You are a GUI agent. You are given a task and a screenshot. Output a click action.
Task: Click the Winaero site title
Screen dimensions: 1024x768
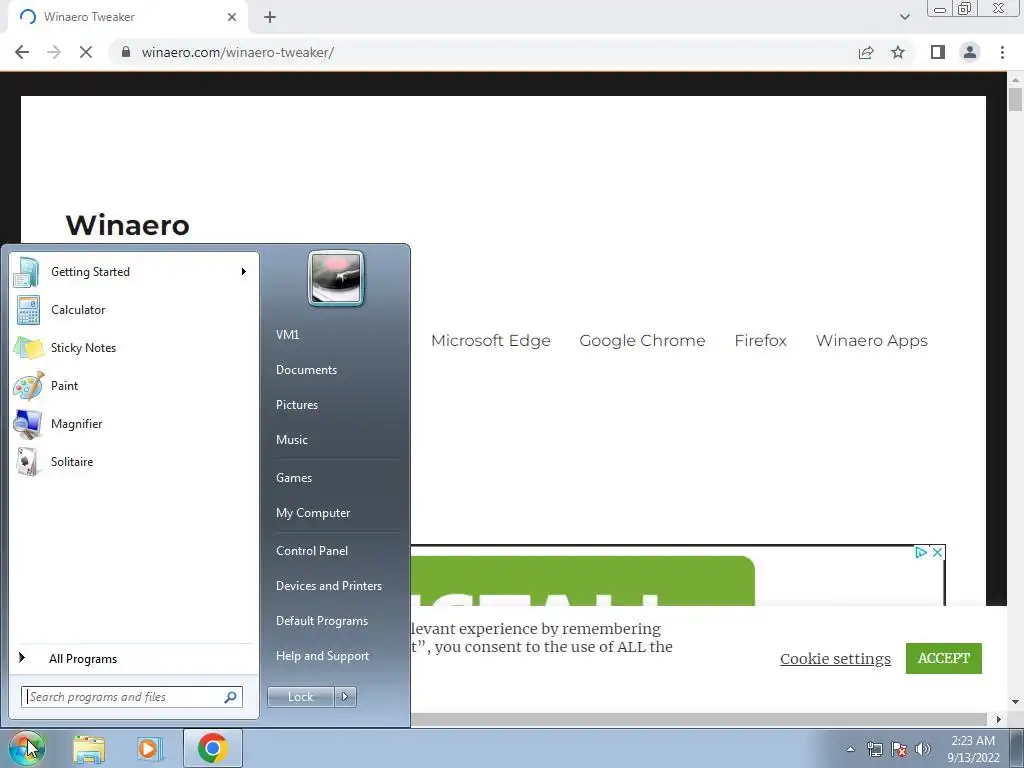click(x=127, y=225)
